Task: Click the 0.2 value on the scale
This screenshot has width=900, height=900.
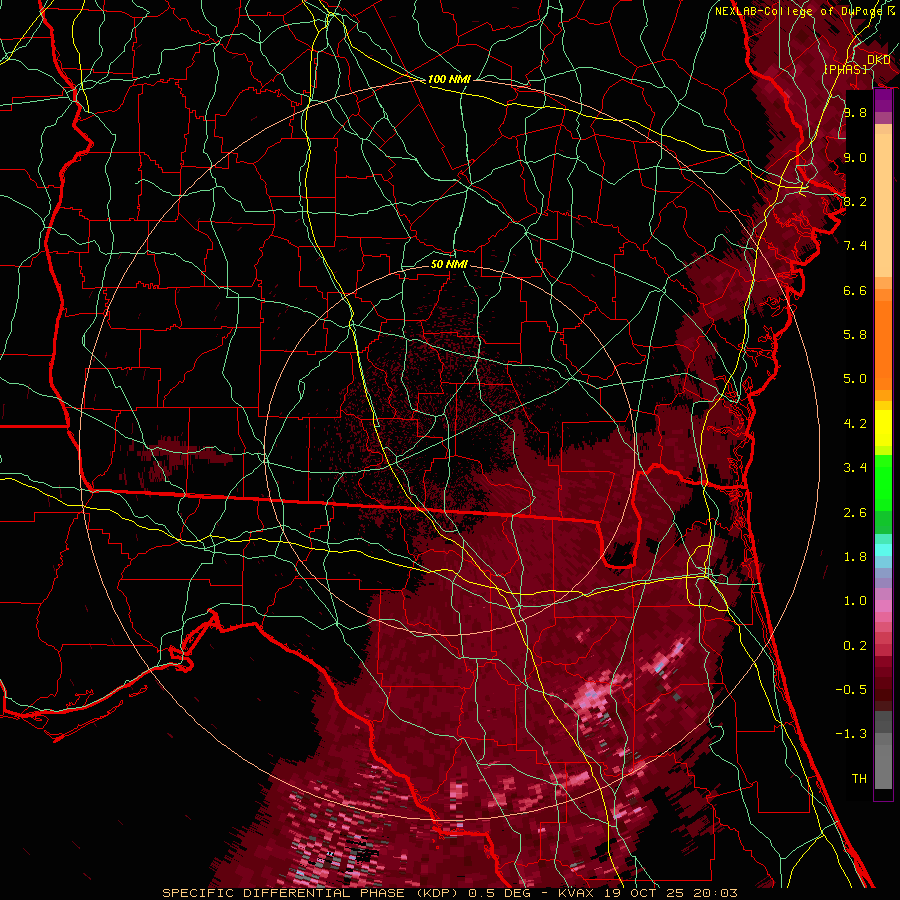Action: click(x=855, y=646)
